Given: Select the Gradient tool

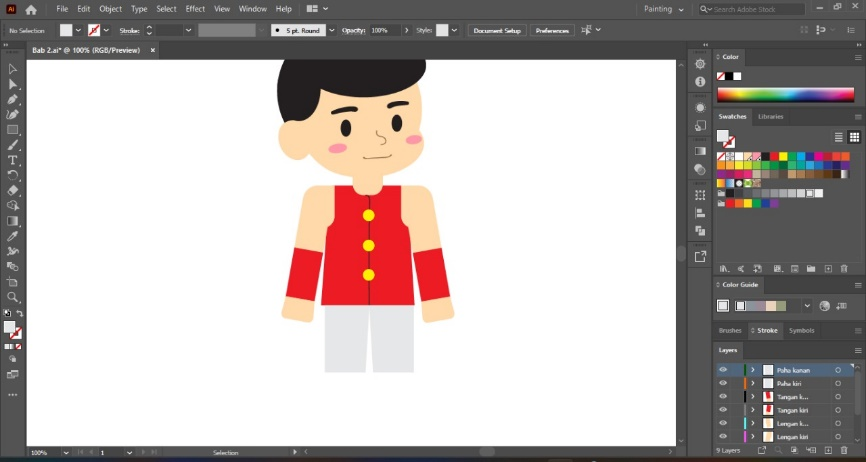Looking at the screenshot, I should [12, 221].
